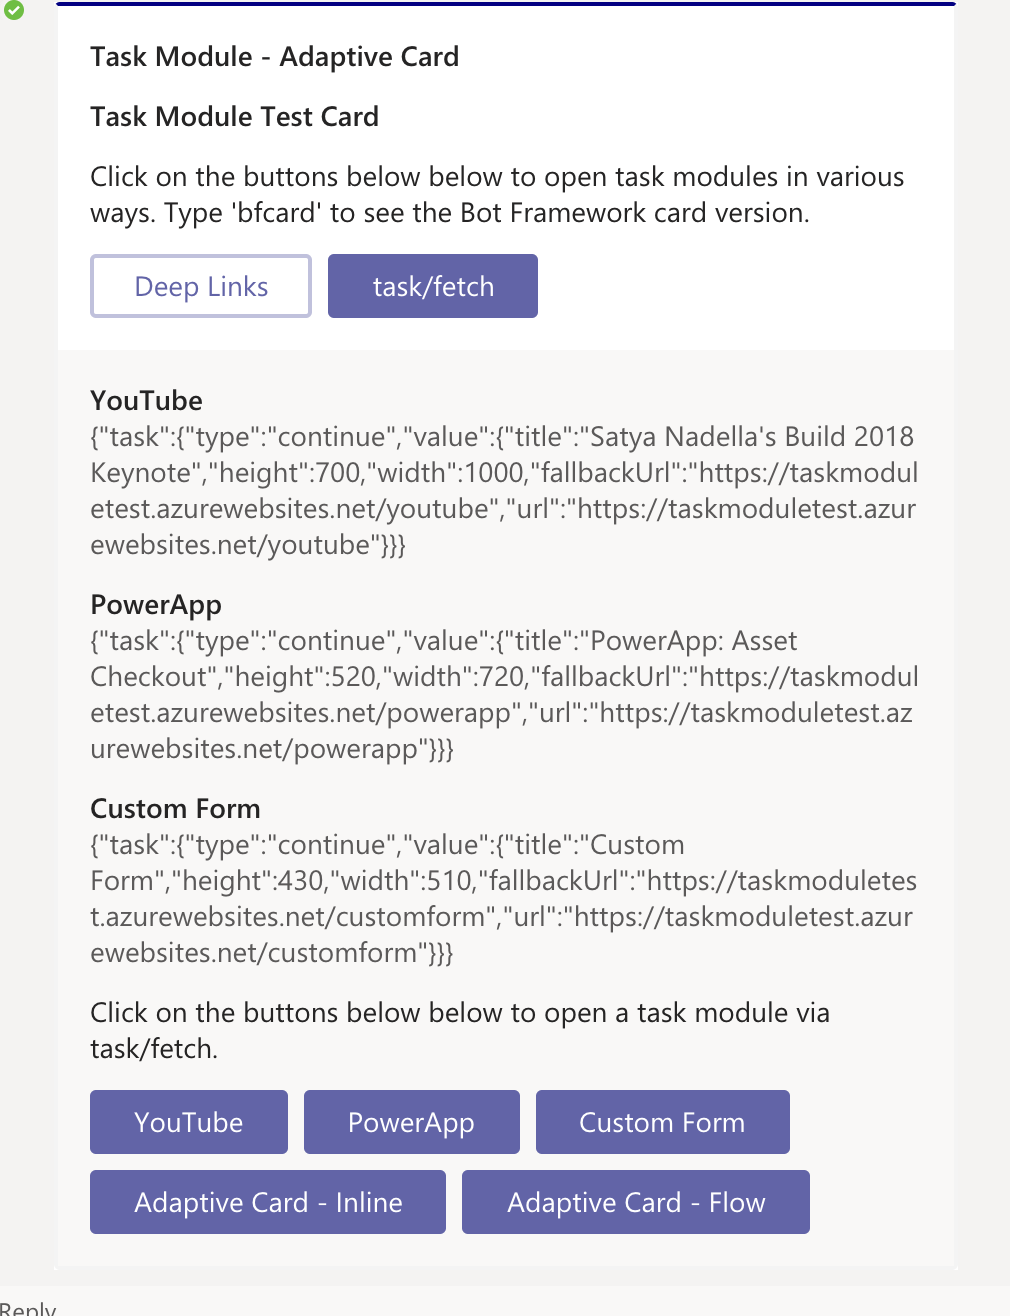Image resolution: width=1010 pixels, height=1316 pixels.
Task: Open the YouTube task module button
Action: (188, 1122)
